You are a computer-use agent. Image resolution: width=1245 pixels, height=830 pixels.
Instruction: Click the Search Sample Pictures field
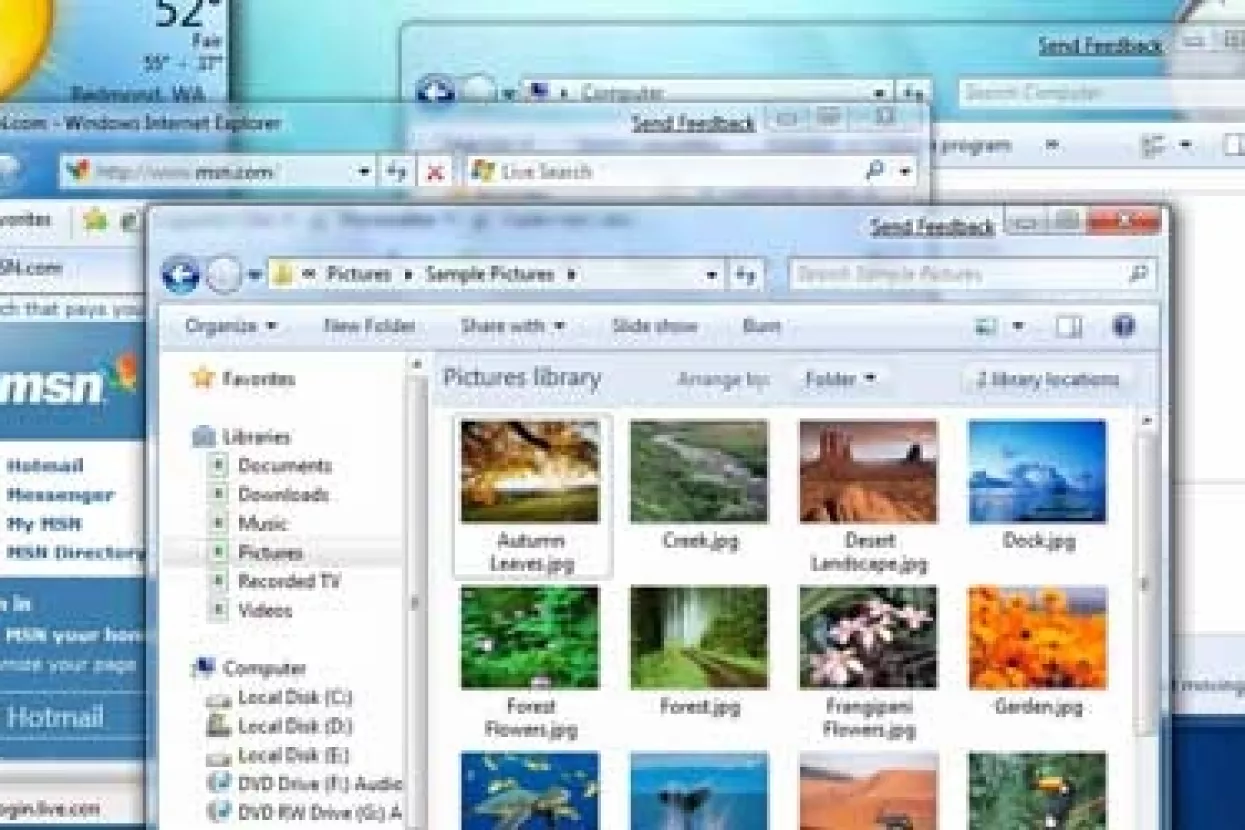(973, 274)
